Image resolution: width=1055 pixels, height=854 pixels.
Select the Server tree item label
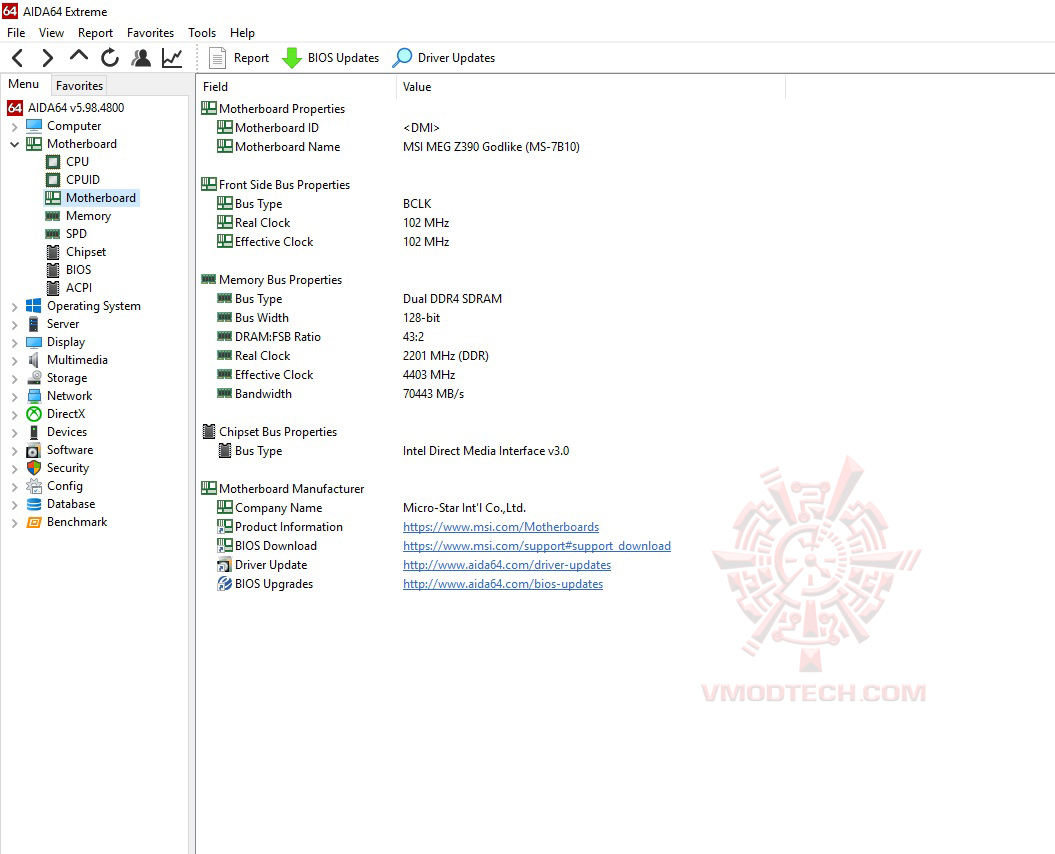pos(63,324)
